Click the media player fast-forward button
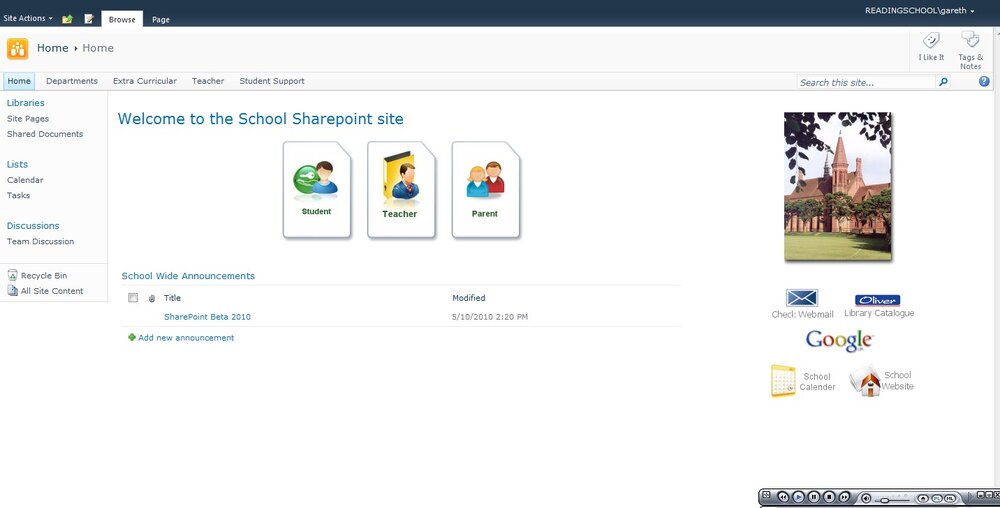The height and width of the screenshot is (508, 1000). pyautogui.click(x=844, y=497)
